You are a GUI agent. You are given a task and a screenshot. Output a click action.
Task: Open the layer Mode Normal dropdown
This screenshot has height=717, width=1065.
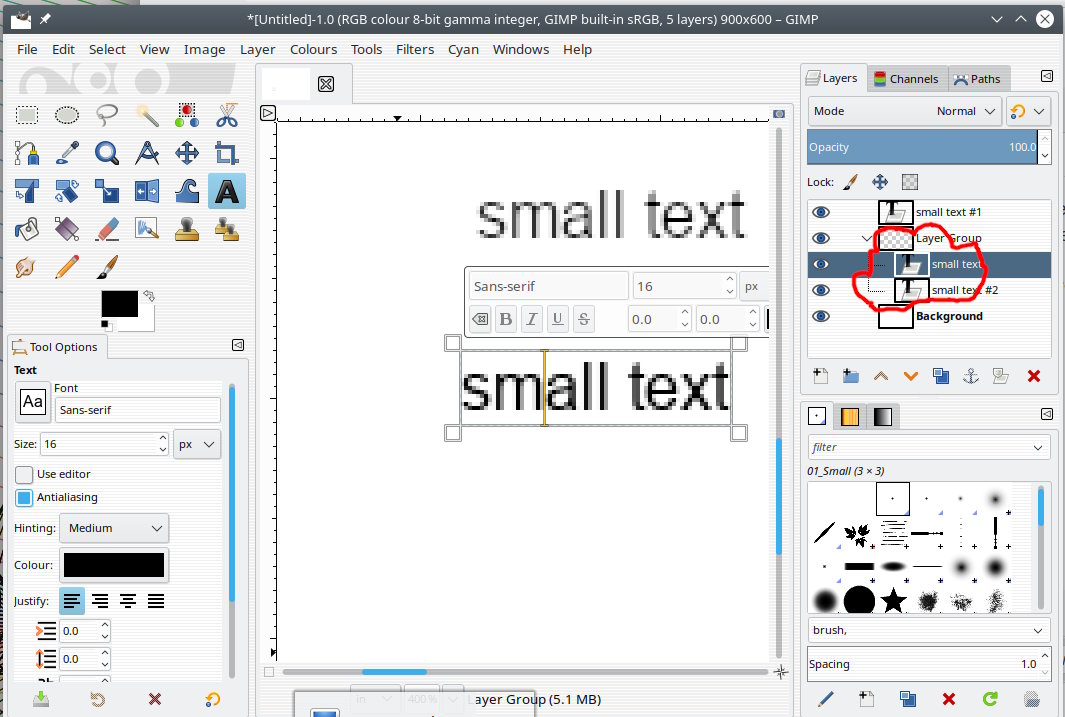[904, 111]
